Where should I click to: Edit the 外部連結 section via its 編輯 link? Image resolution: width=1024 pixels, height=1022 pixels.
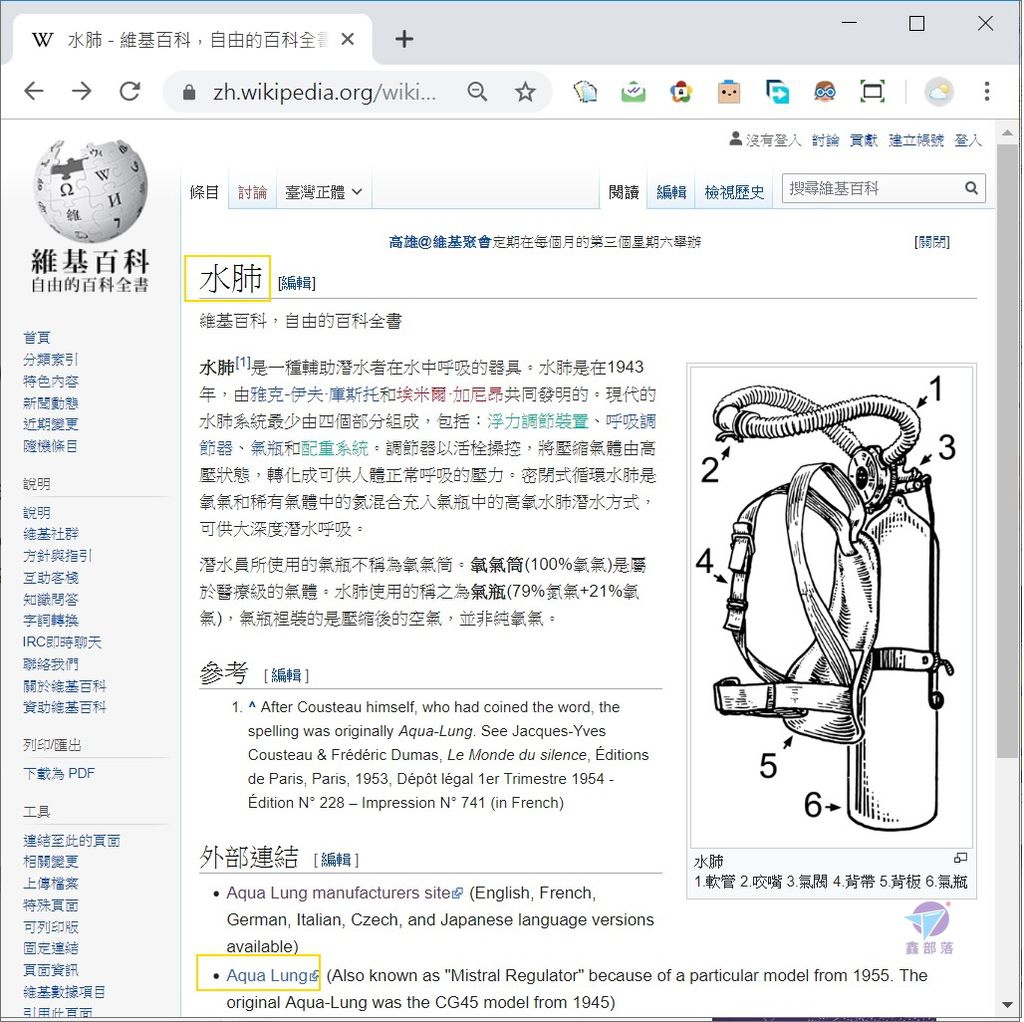click(336, 859)
